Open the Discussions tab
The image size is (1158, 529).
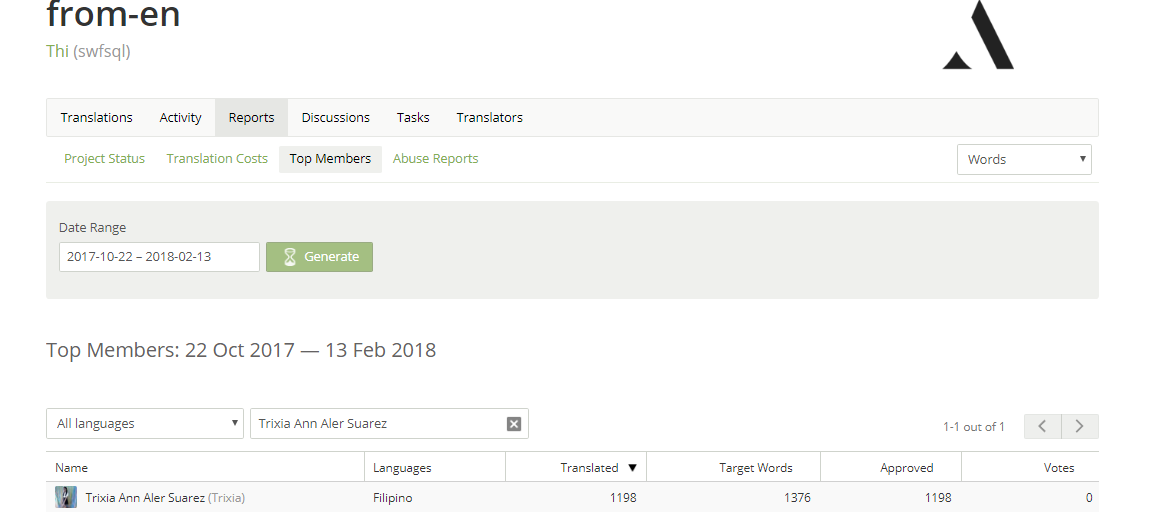click(x=335, y=117)
